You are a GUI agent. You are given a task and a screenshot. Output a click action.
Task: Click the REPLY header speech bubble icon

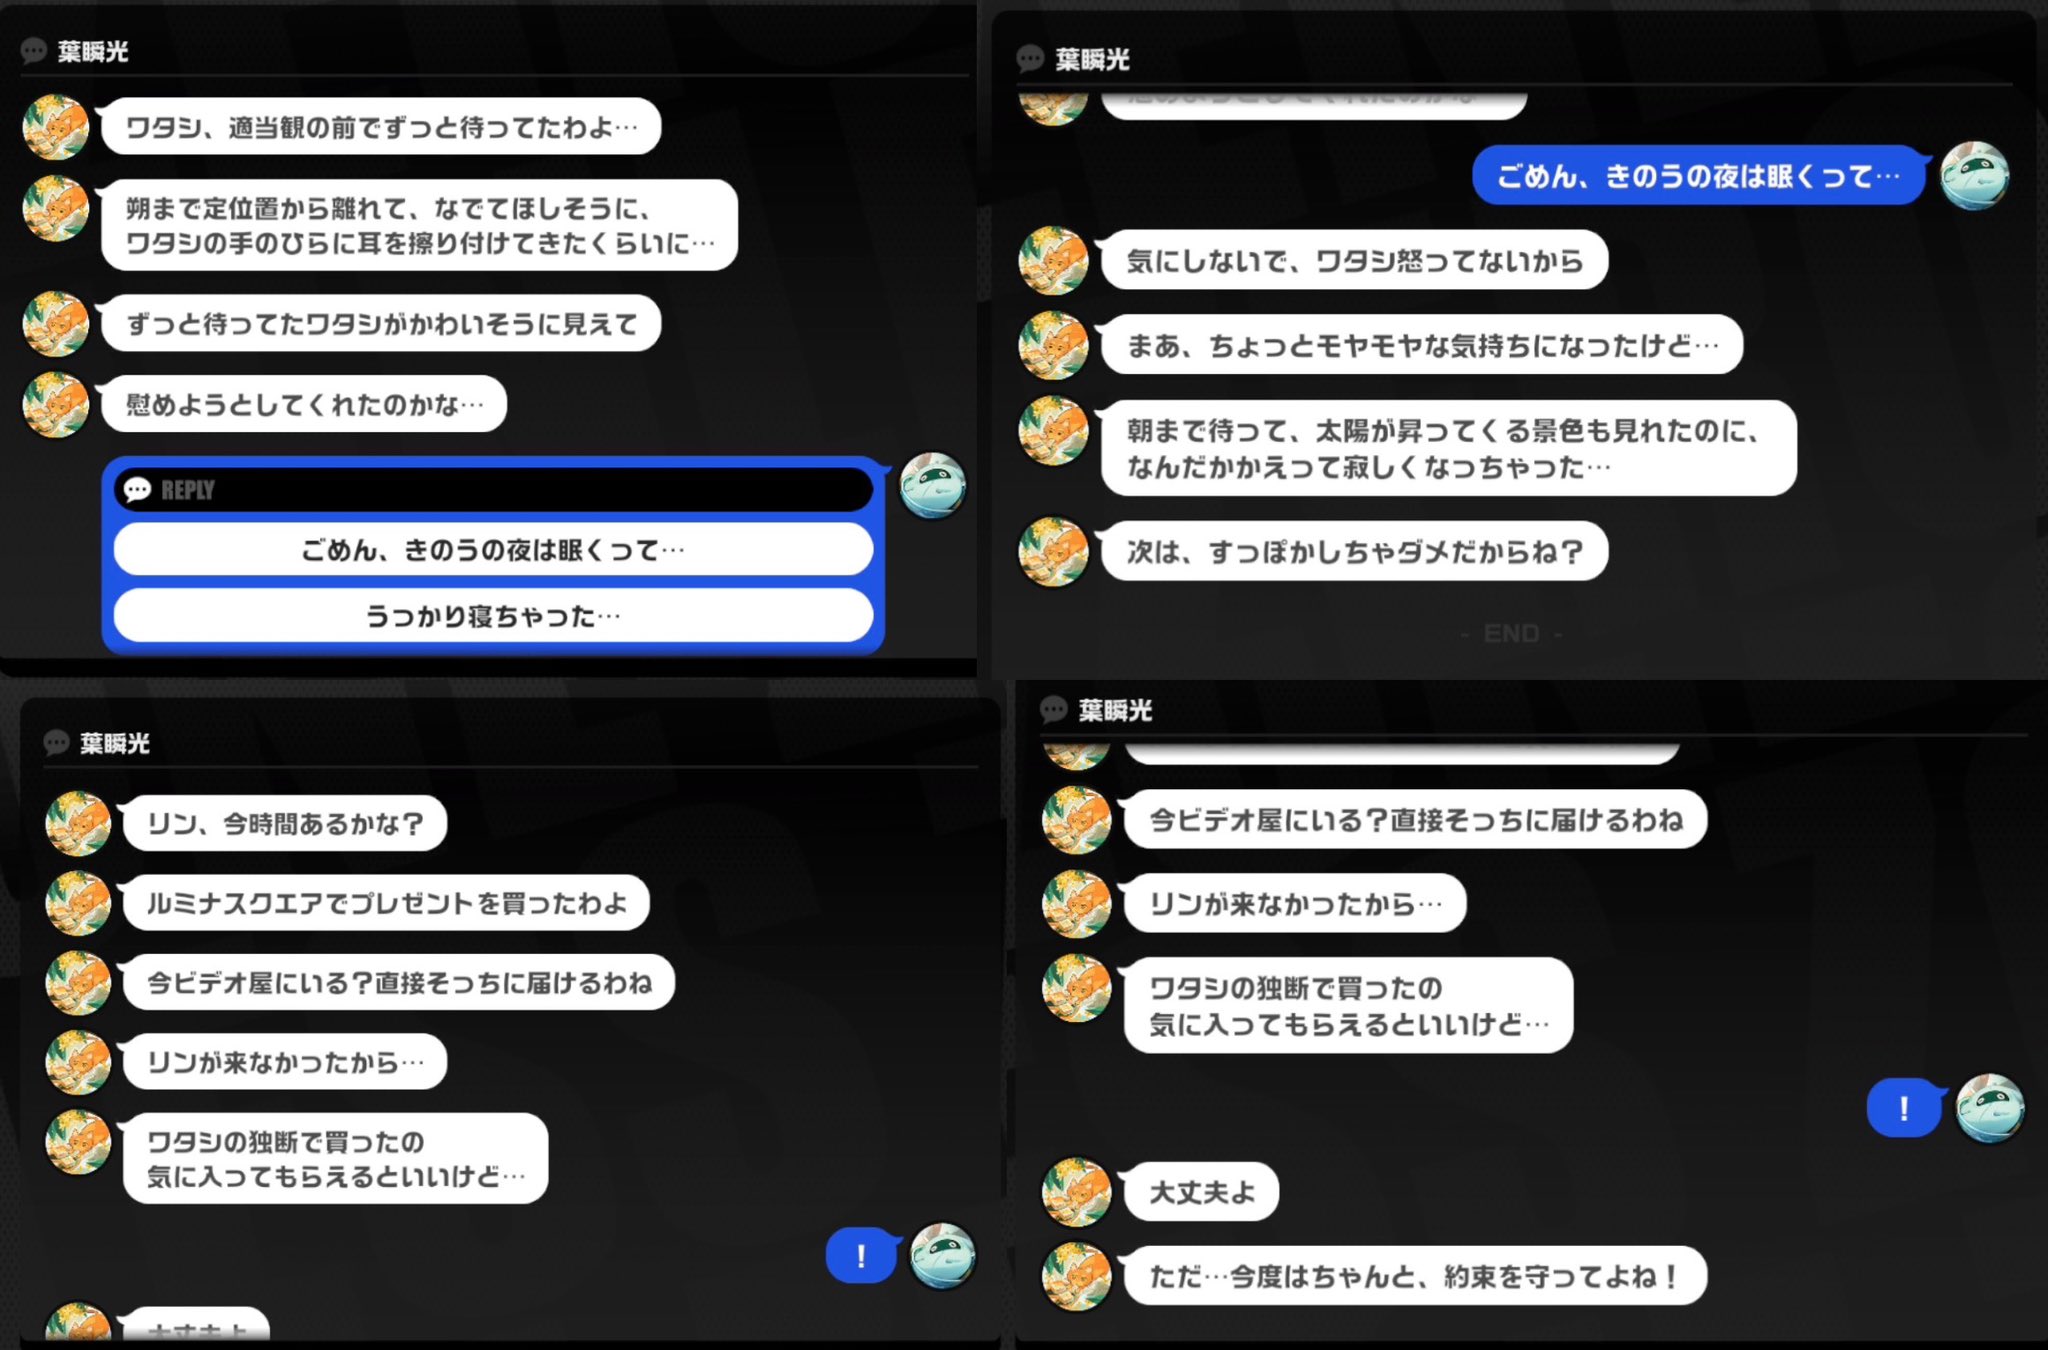138,489
